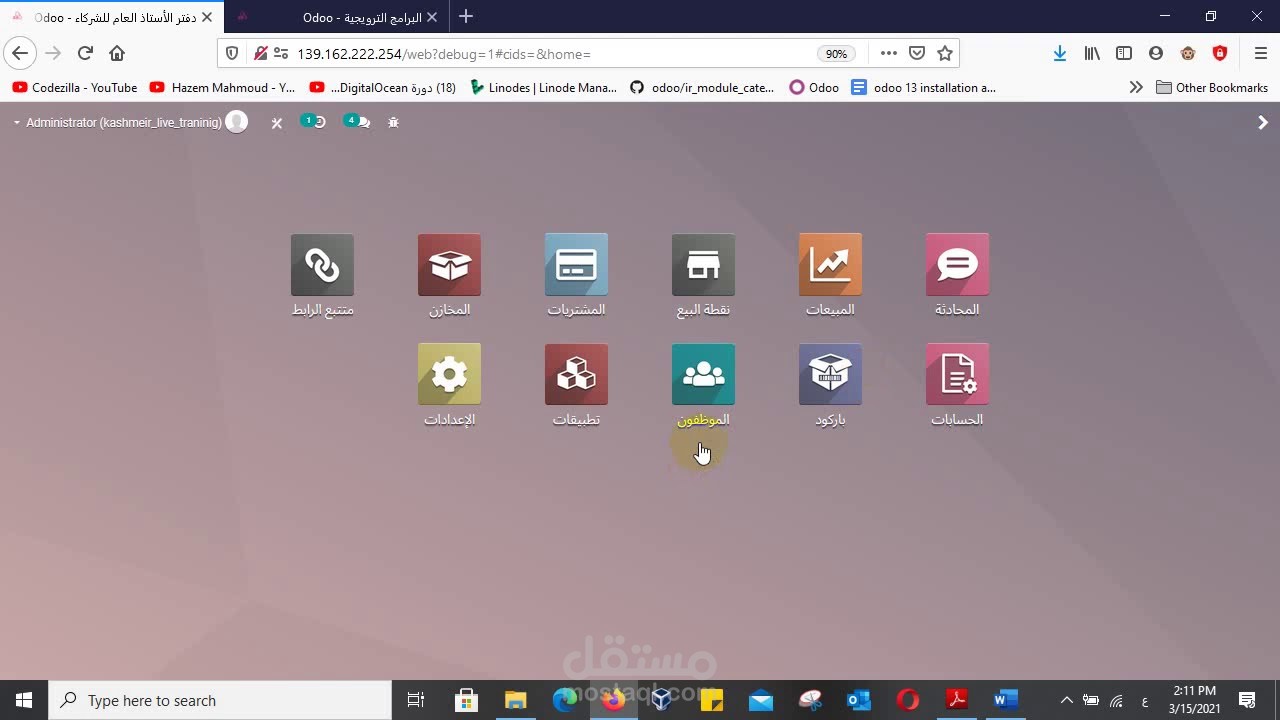Click the Odoo tools cross icon
The height and width of the screenshot is (720, 1280).
[x=277, y=122]
